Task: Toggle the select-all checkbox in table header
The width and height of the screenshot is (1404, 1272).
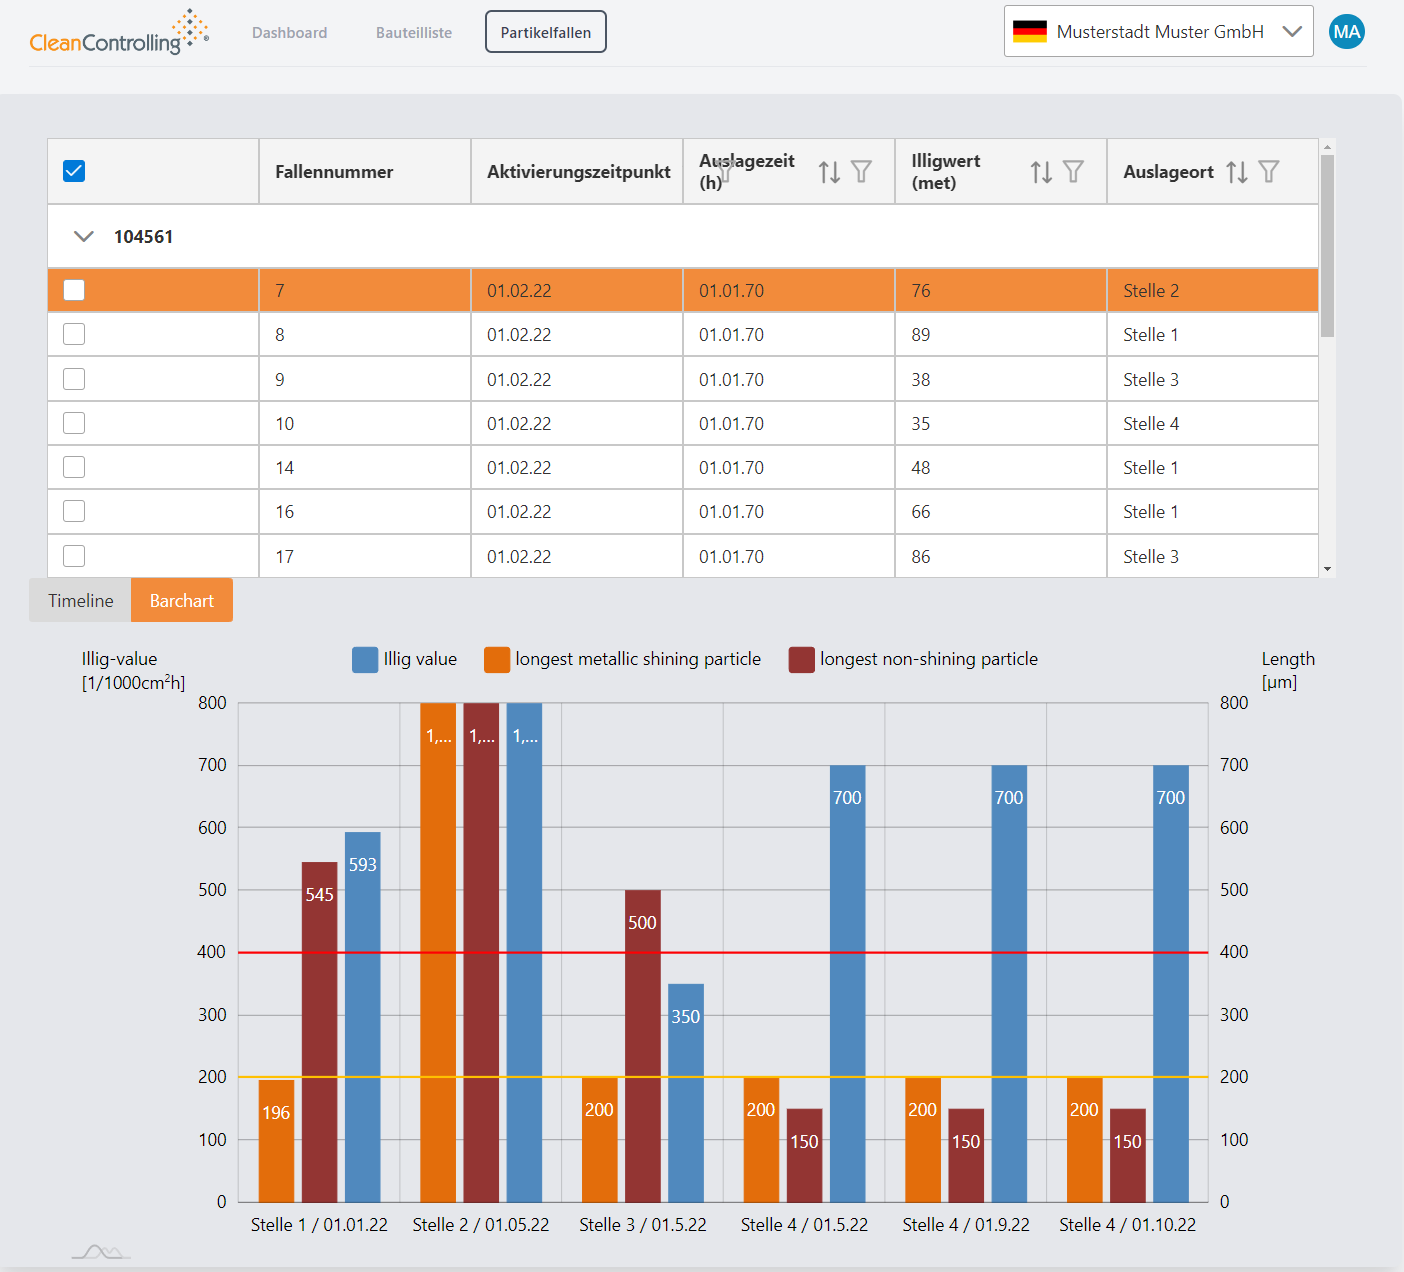Action: click(x=74, y=171)
